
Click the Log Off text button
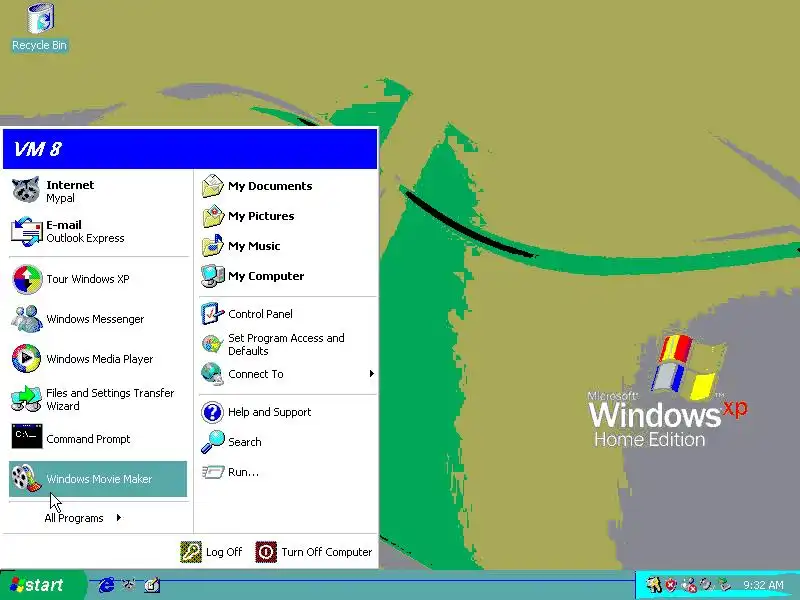pyautogui.click(x=224, y=552)
